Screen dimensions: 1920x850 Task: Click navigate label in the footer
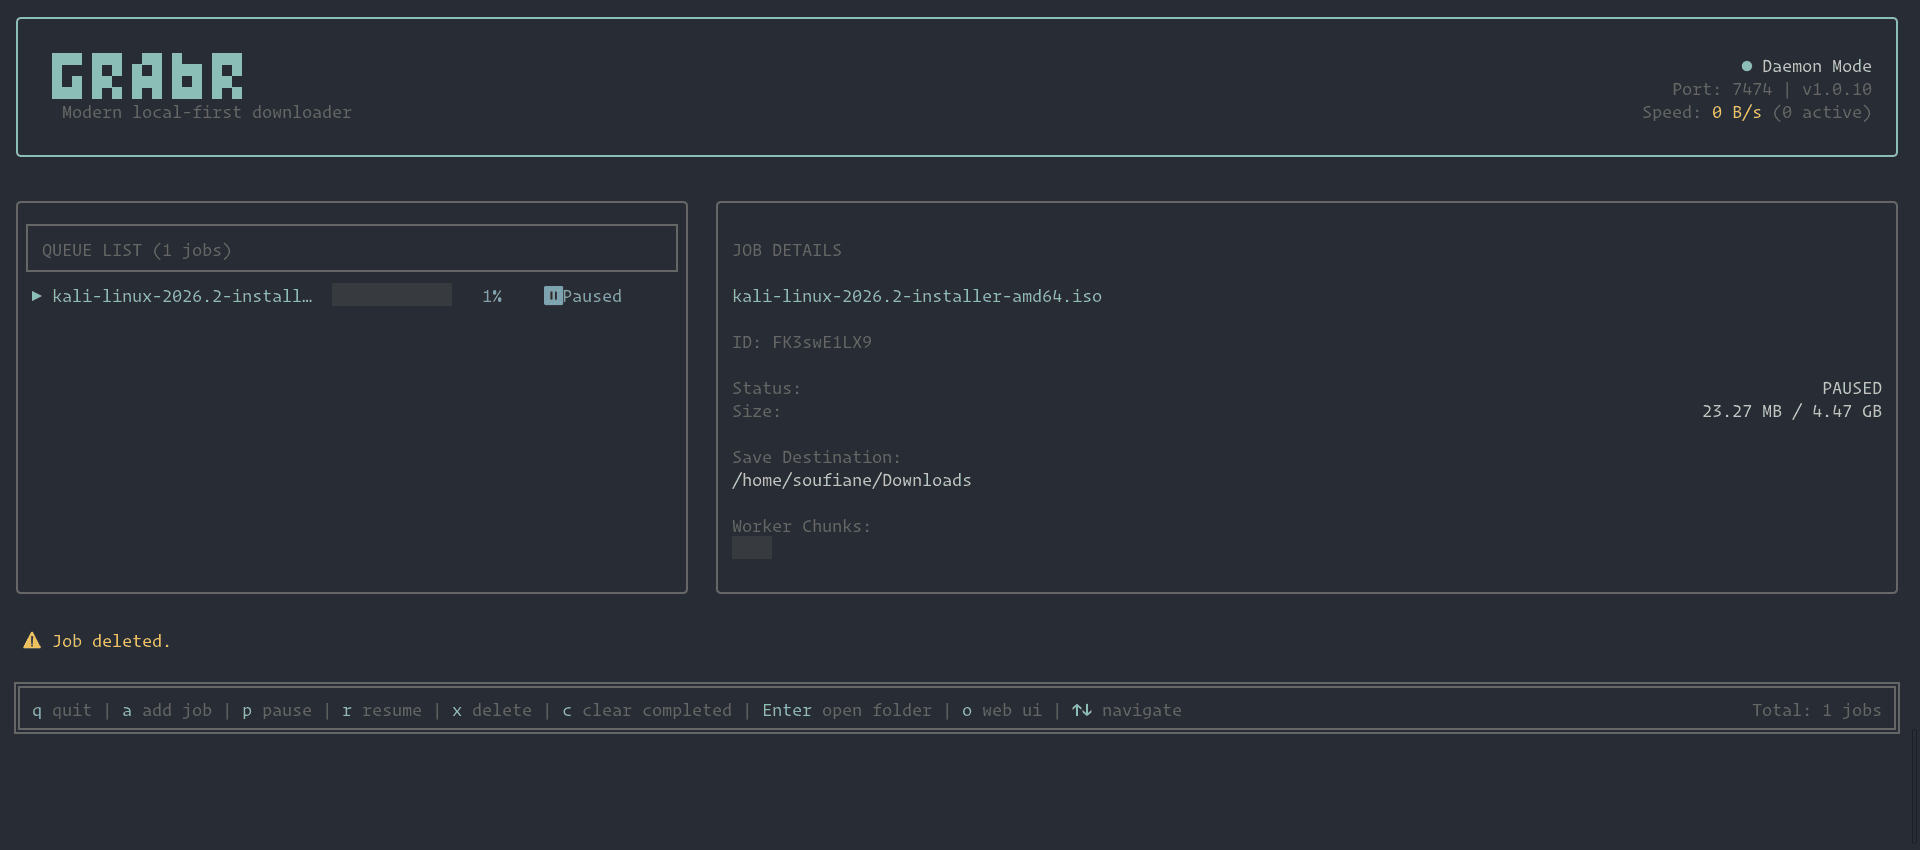1142,710
